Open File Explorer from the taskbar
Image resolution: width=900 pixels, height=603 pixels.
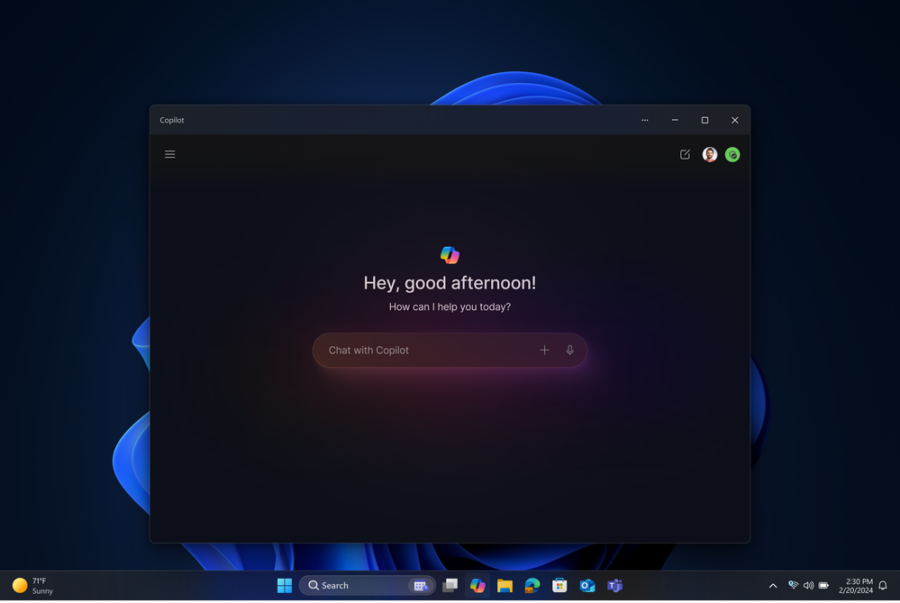tap(504, 585)
